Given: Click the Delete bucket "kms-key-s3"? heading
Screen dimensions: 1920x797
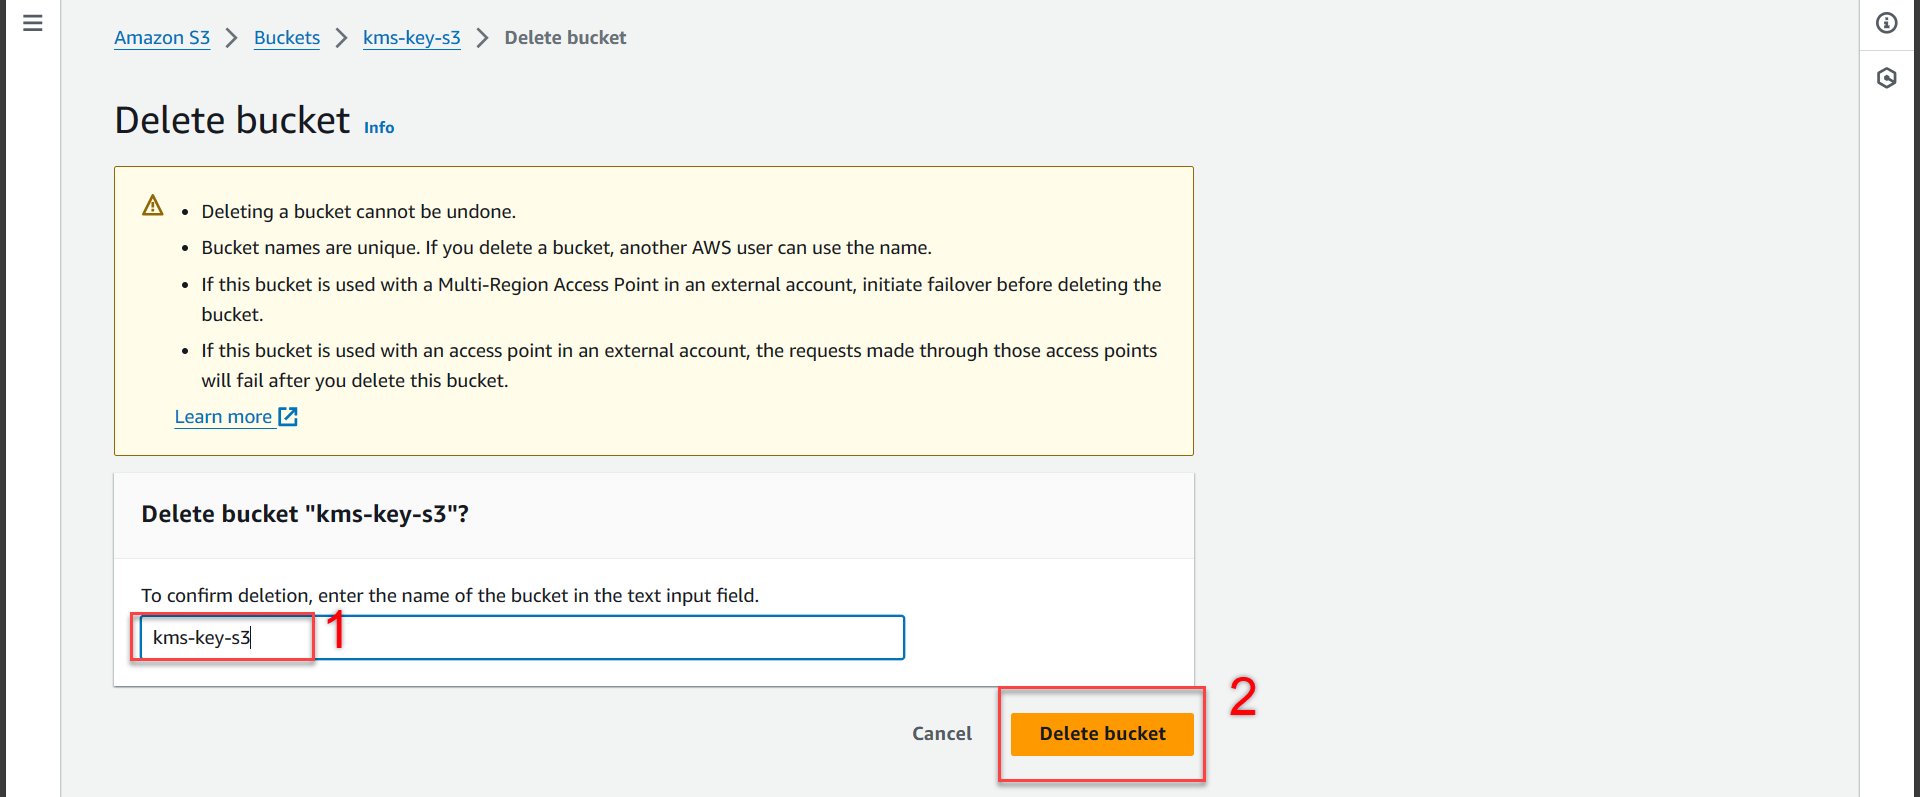Looking at the screenshot, I should pyautogui.click(x=305, y=514).
